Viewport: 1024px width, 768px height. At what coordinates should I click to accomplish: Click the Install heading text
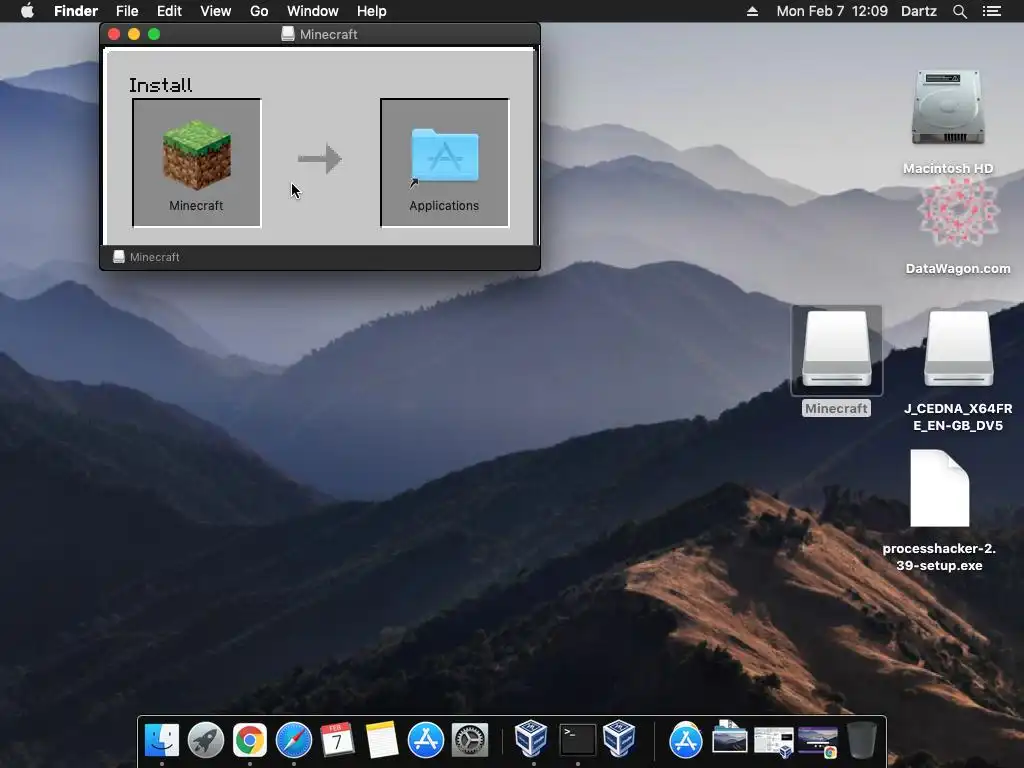[x=161, y=85]
